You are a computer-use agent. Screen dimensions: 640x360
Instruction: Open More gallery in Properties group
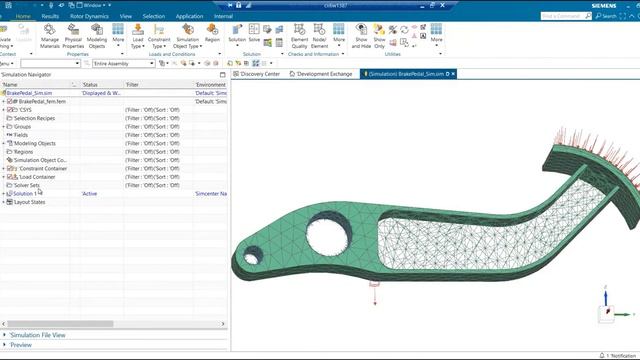point(118,35)
